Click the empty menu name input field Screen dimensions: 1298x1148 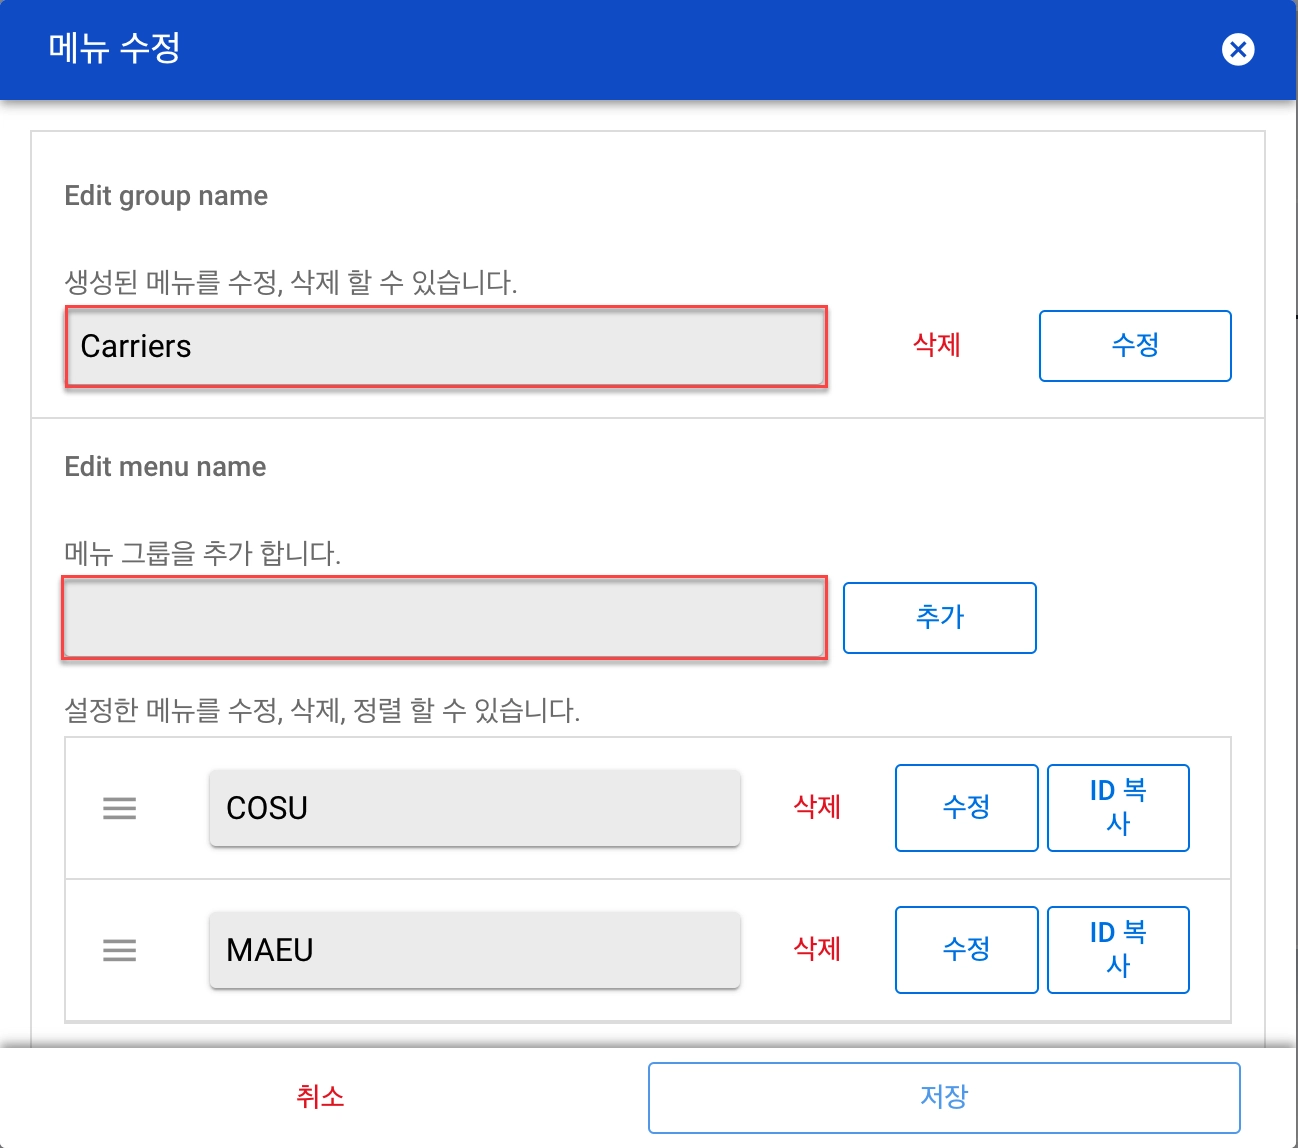444,618
